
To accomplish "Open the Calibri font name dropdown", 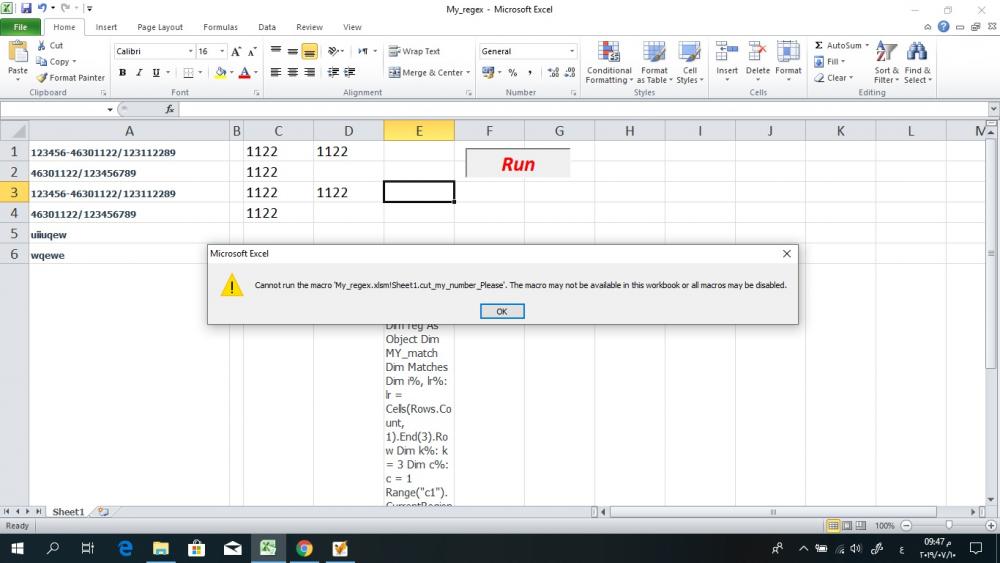I will [x=191, y=51].
